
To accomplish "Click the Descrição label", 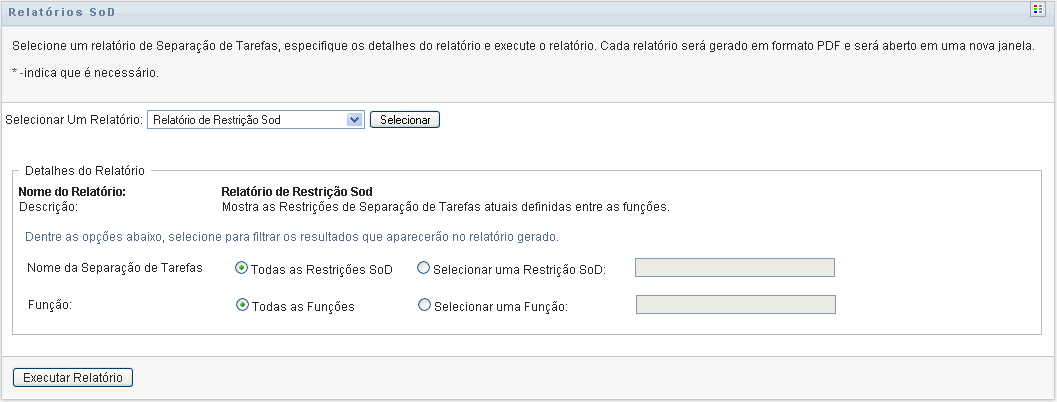I will 49,207.
